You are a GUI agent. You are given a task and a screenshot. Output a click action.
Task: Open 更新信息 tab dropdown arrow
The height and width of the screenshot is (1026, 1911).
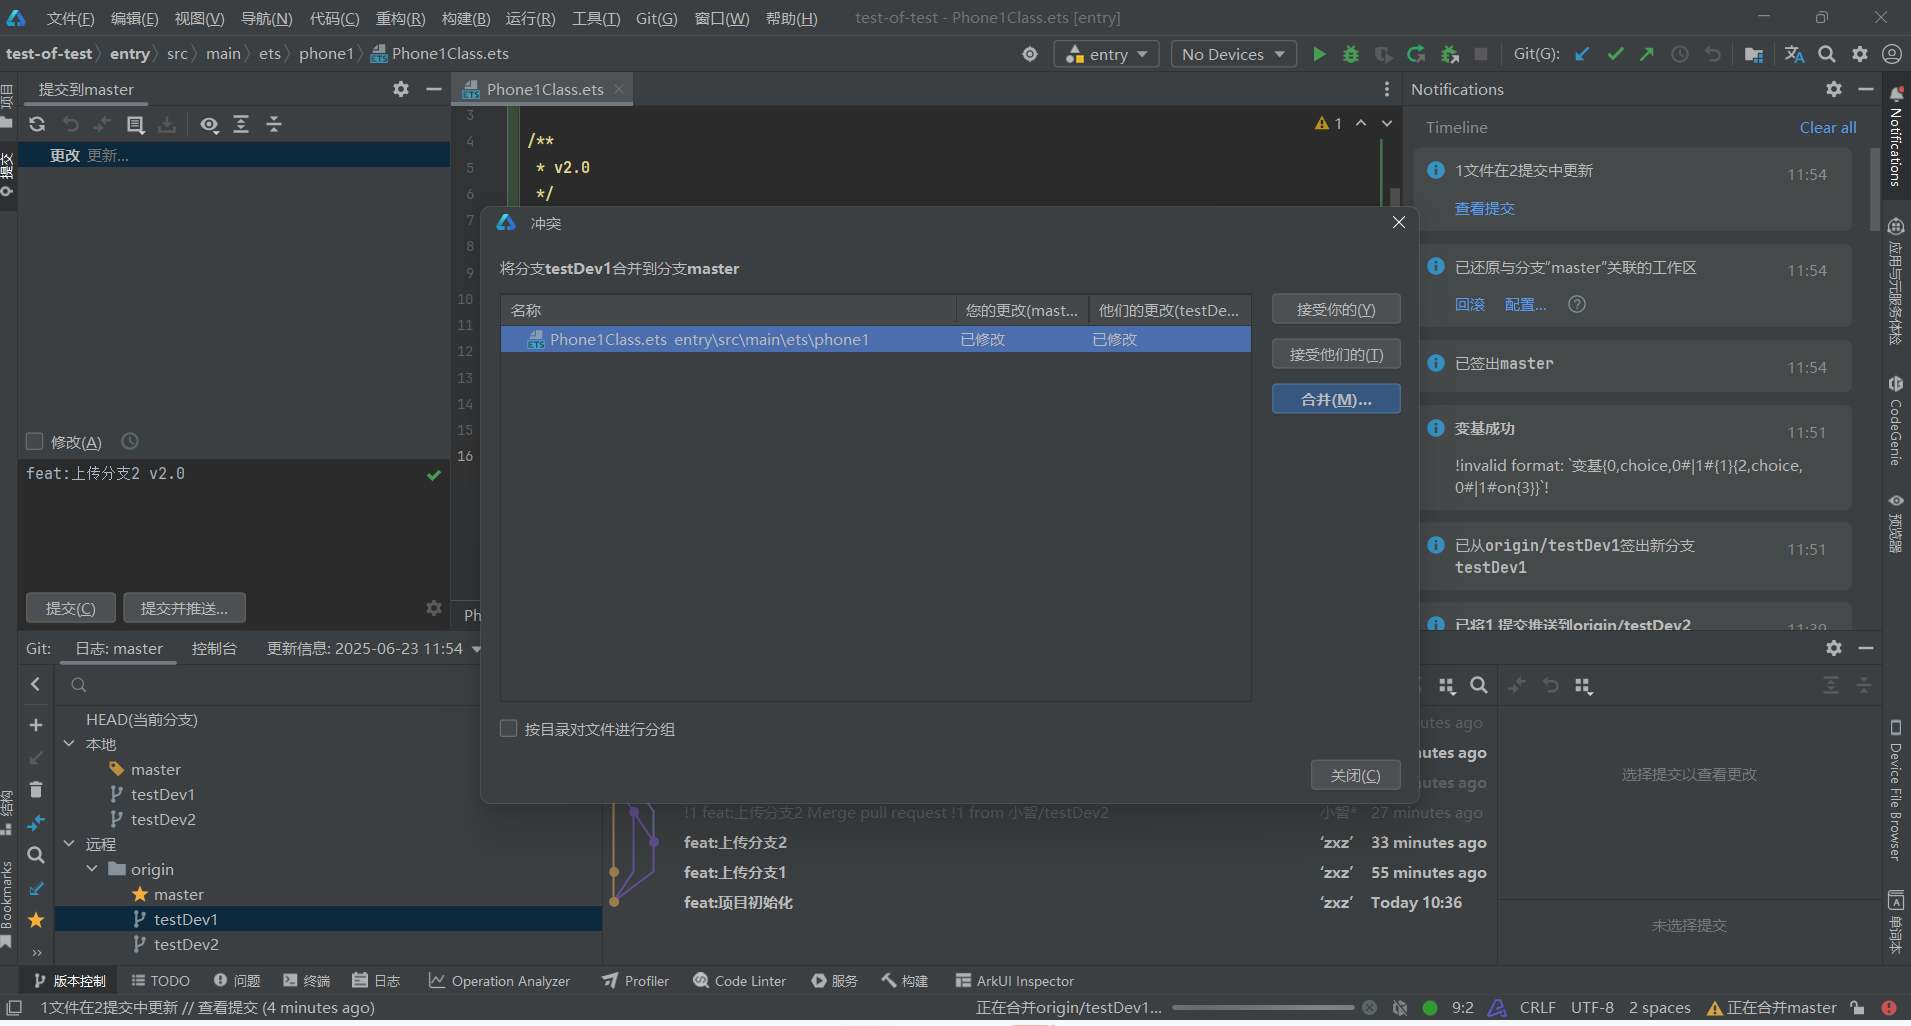(477, 649)
